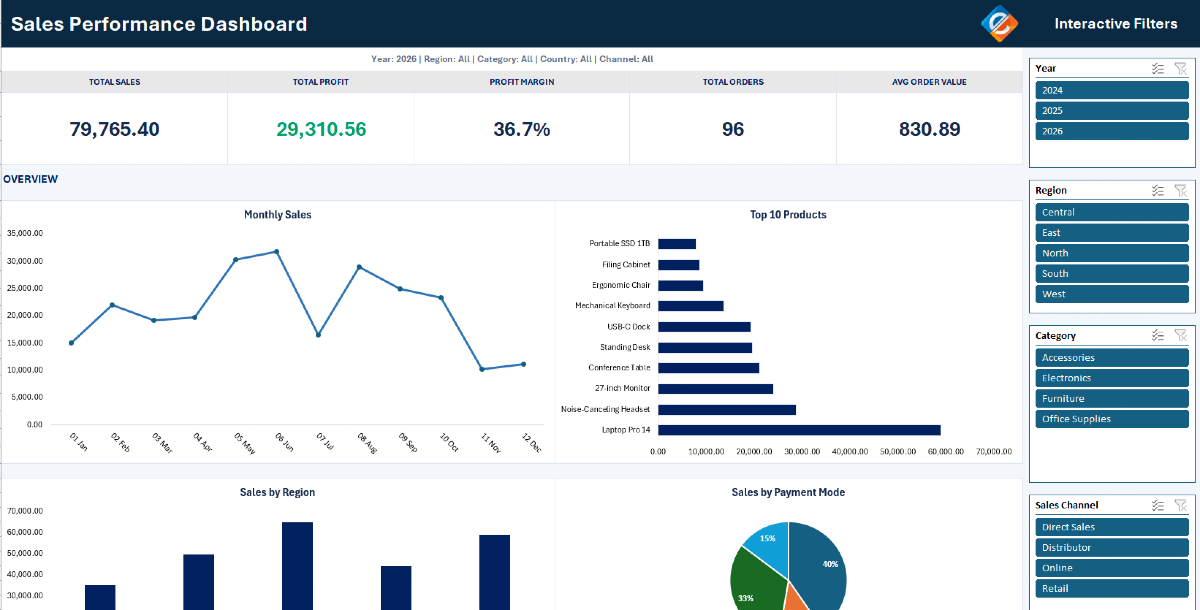Click the Standing Desk bar

pyautogui.click(x=705, y=347)
